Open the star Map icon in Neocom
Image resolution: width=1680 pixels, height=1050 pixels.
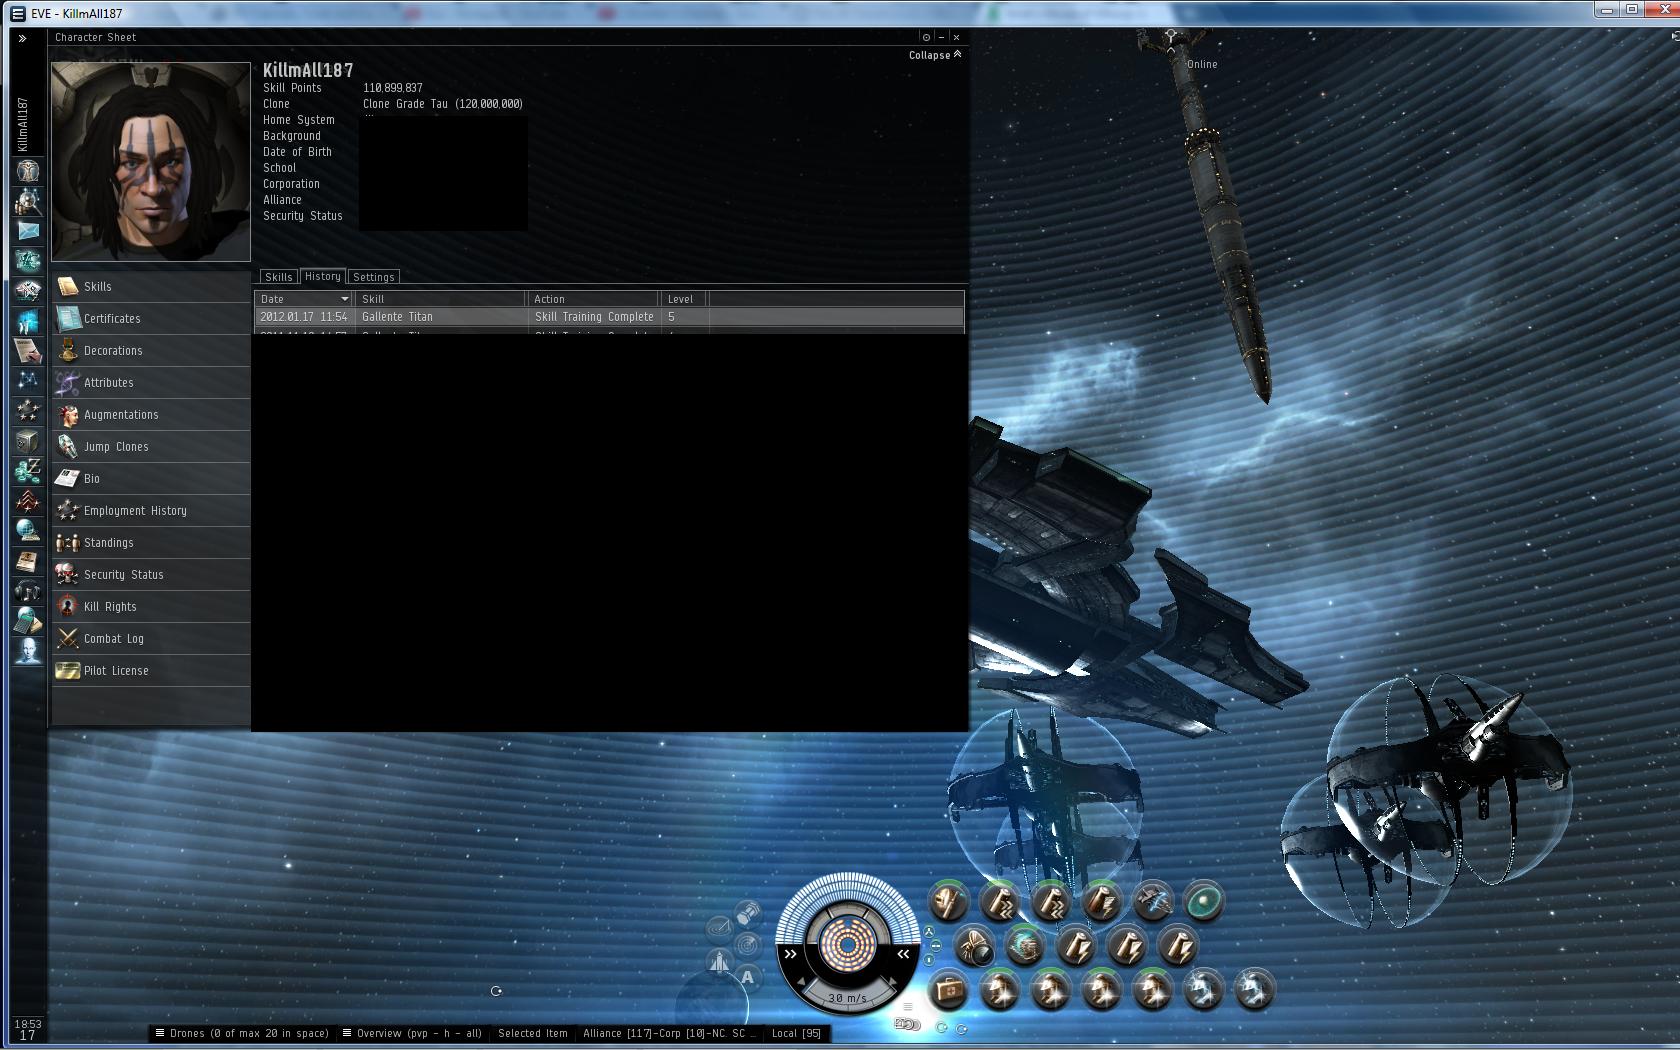point(28,381)
